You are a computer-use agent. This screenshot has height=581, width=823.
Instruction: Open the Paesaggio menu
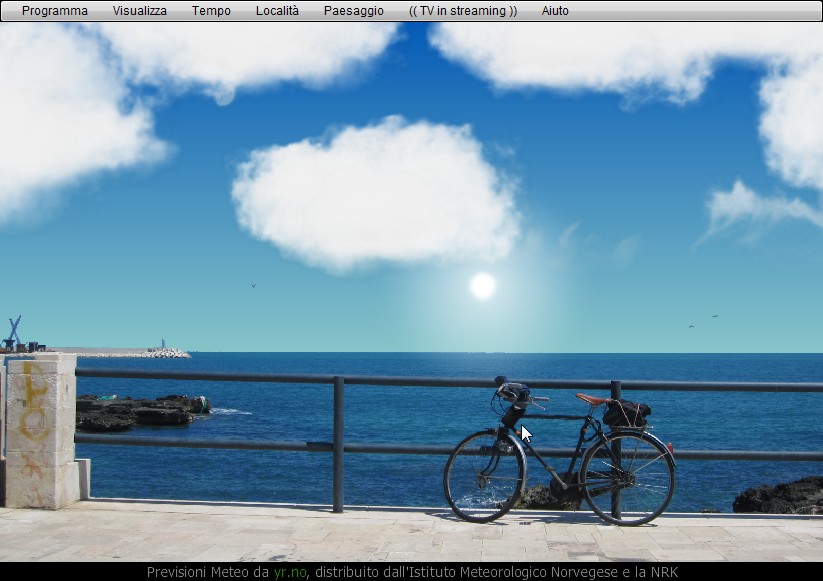(354, 11)
